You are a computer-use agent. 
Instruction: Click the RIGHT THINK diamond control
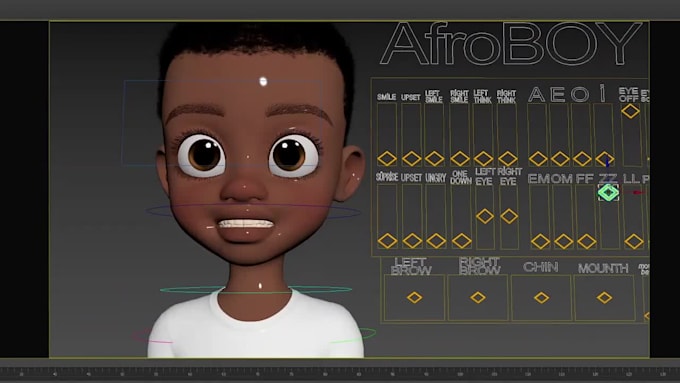pos(507,159)
